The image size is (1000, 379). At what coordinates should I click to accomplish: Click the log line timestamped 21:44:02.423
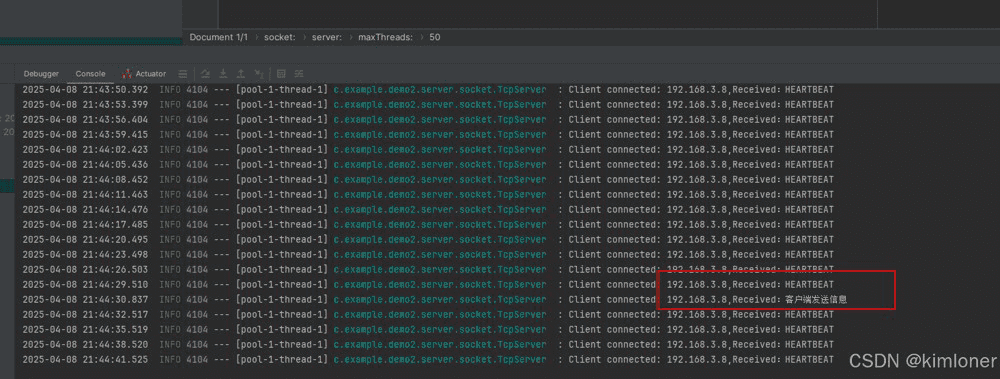(x=428, y=149)
